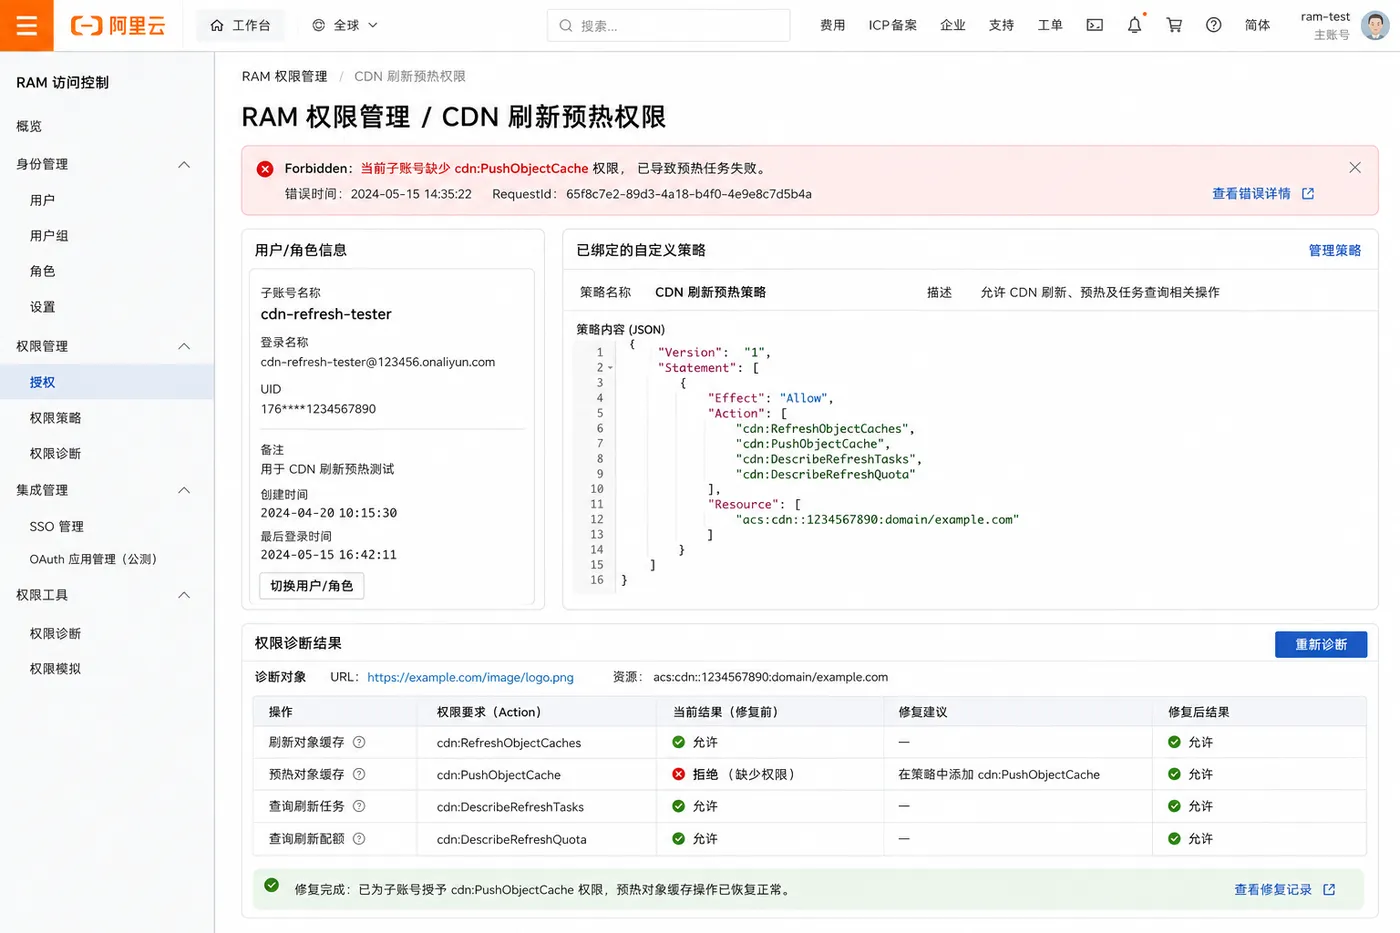Open the 费用 menu
Image resolution: width=1400 pixels, height=933 pixels.
832,25
